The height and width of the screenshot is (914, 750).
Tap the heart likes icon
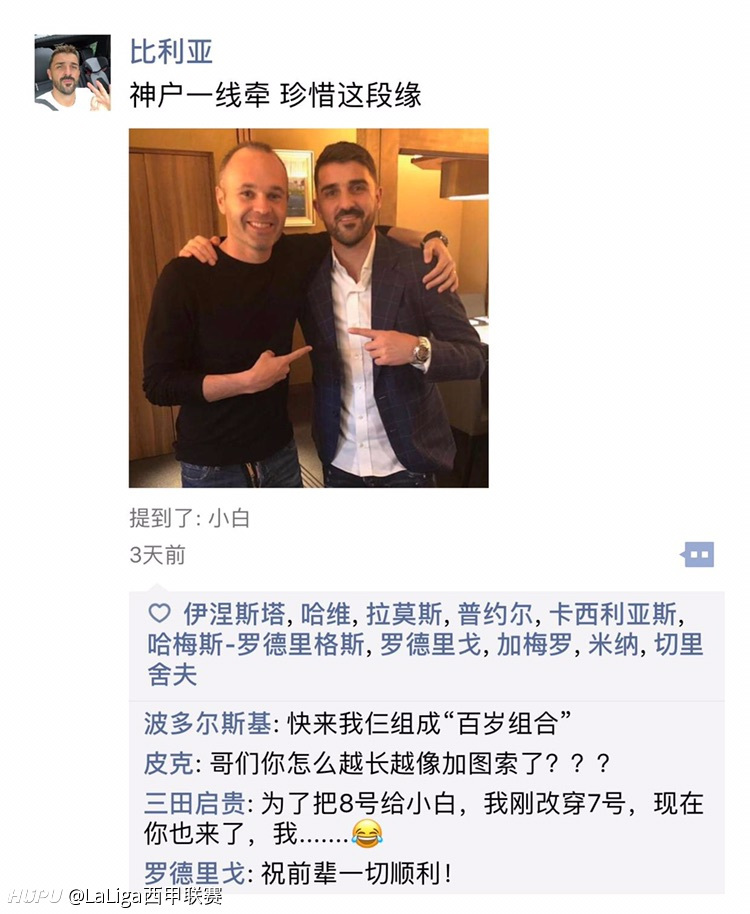[160, 613]
